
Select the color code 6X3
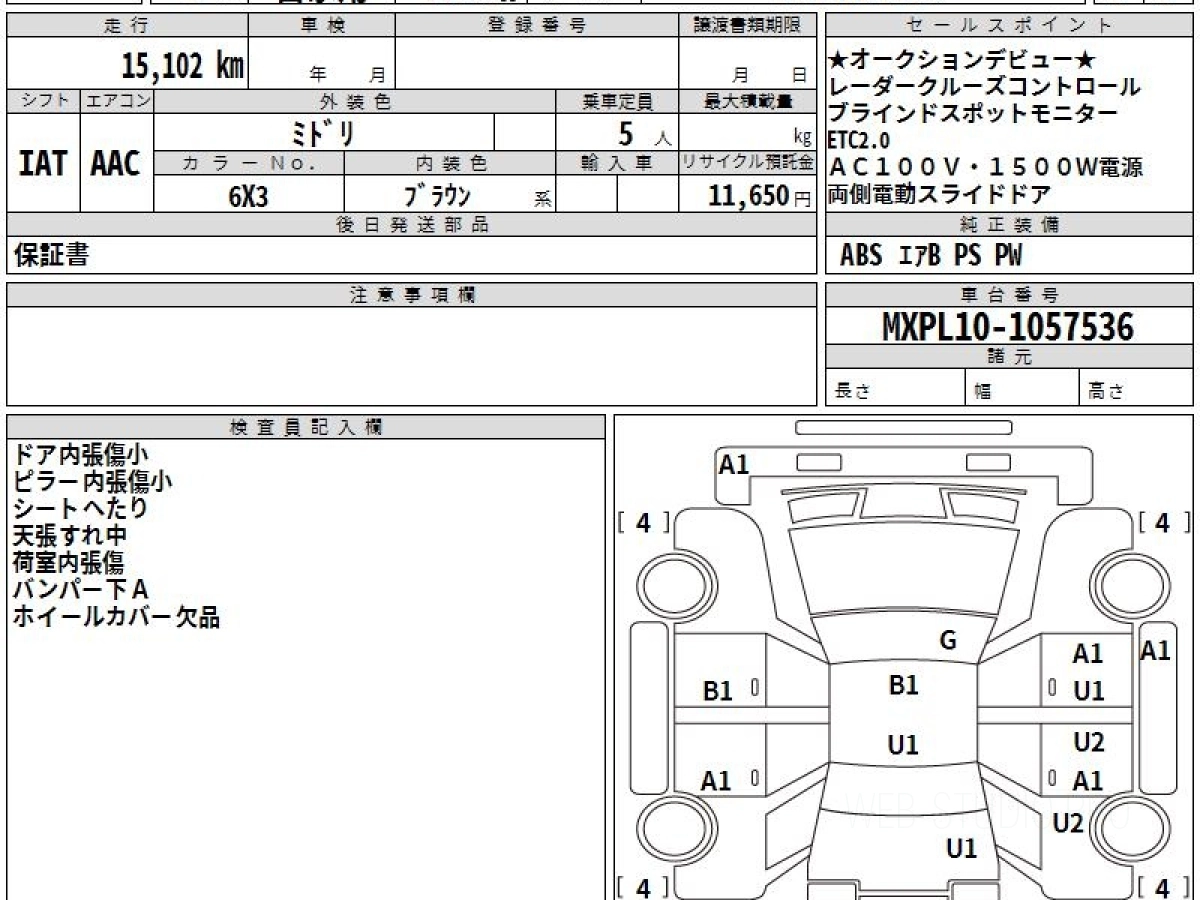click(249, 196)
